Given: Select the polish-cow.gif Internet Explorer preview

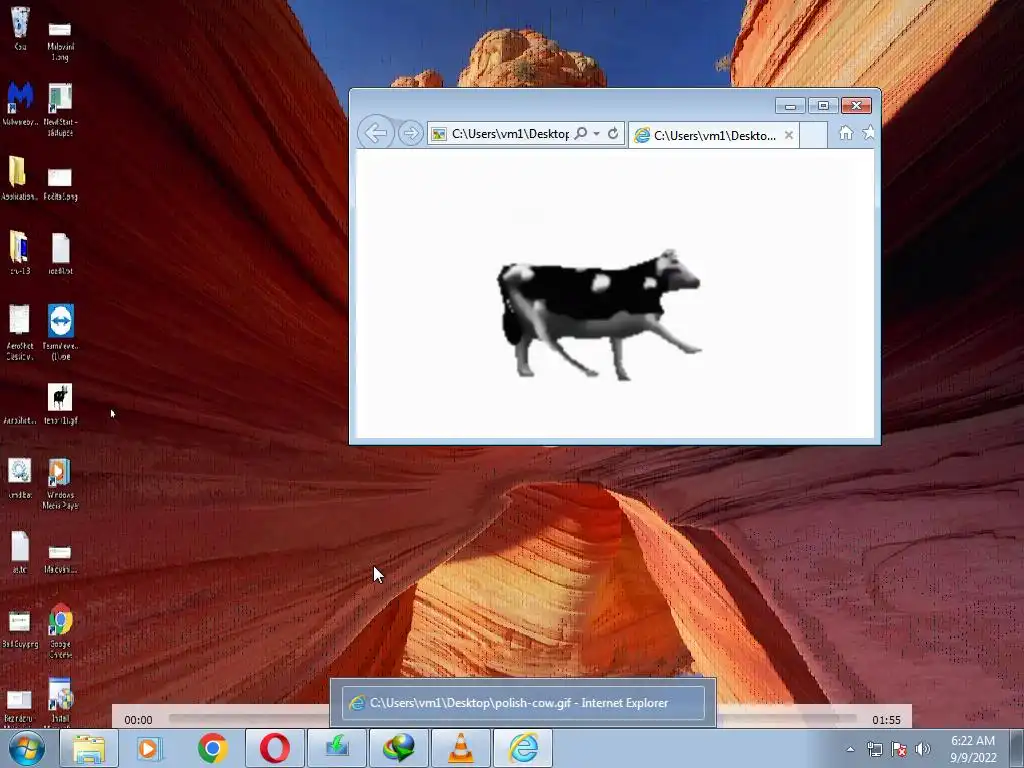Looking at the screenshot, I should coord(523,703).
